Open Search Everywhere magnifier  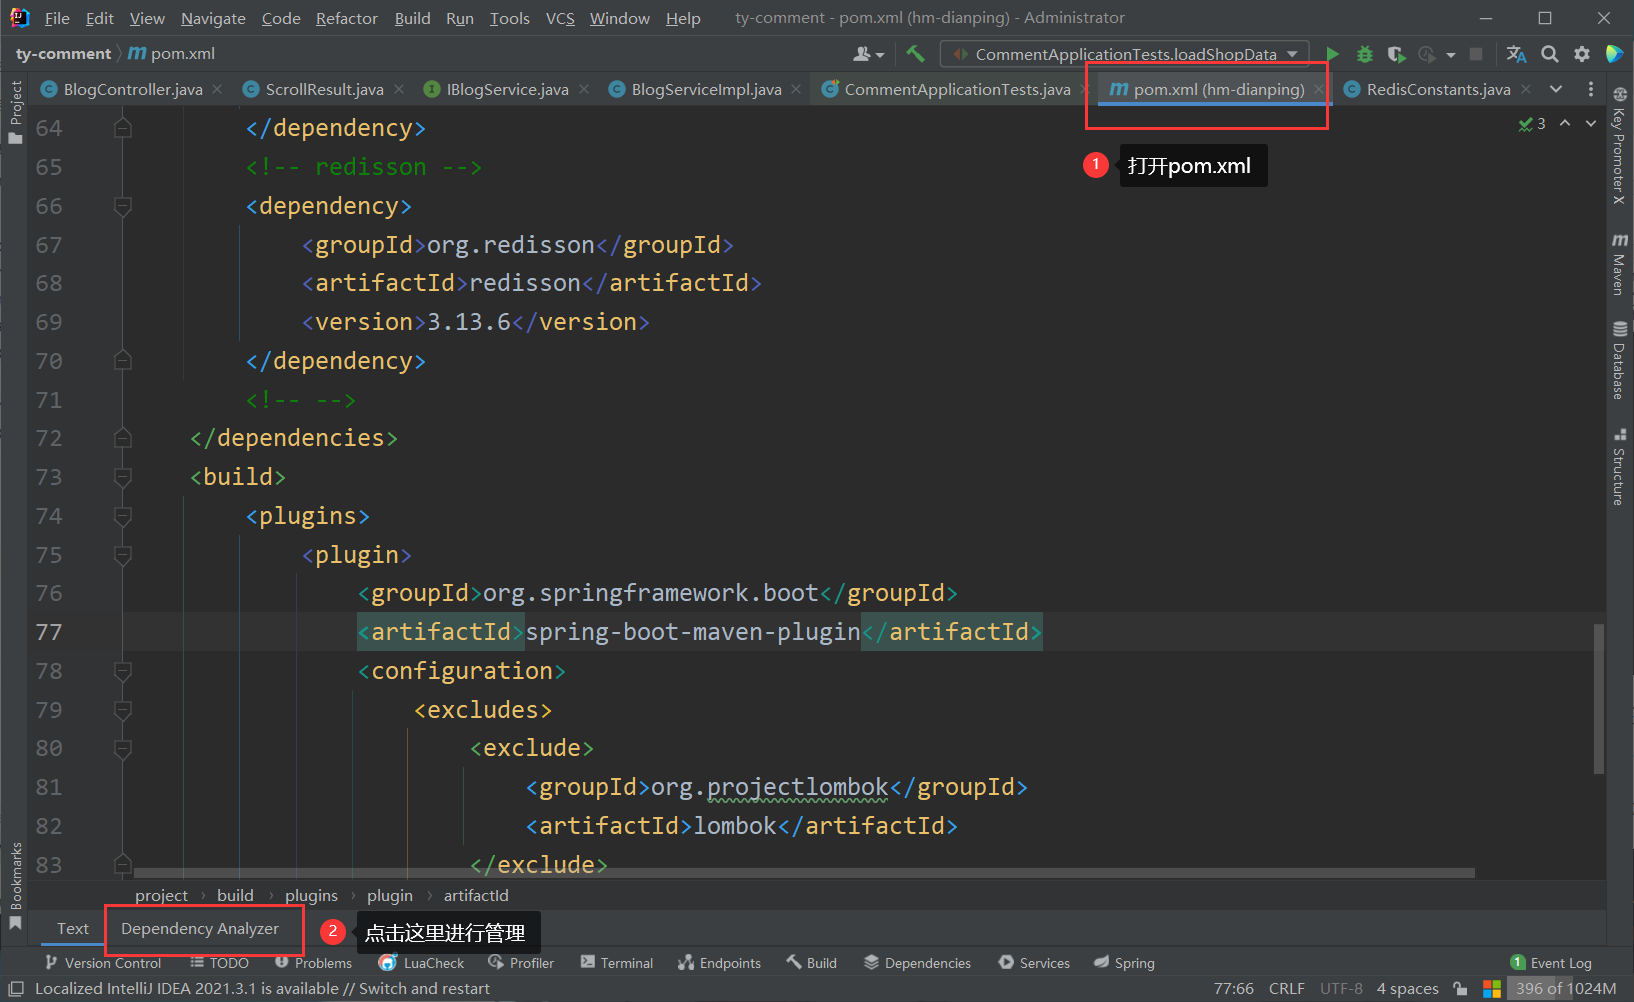click(x=1550, y=54)
